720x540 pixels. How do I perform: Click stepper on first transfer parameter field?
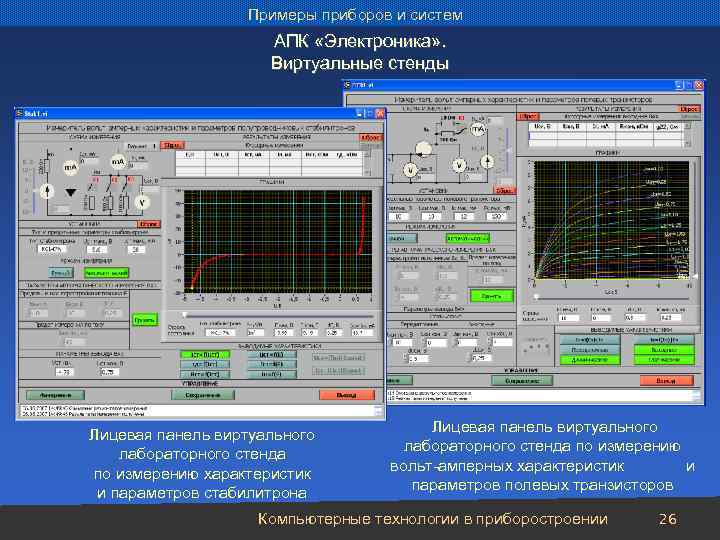390,342
